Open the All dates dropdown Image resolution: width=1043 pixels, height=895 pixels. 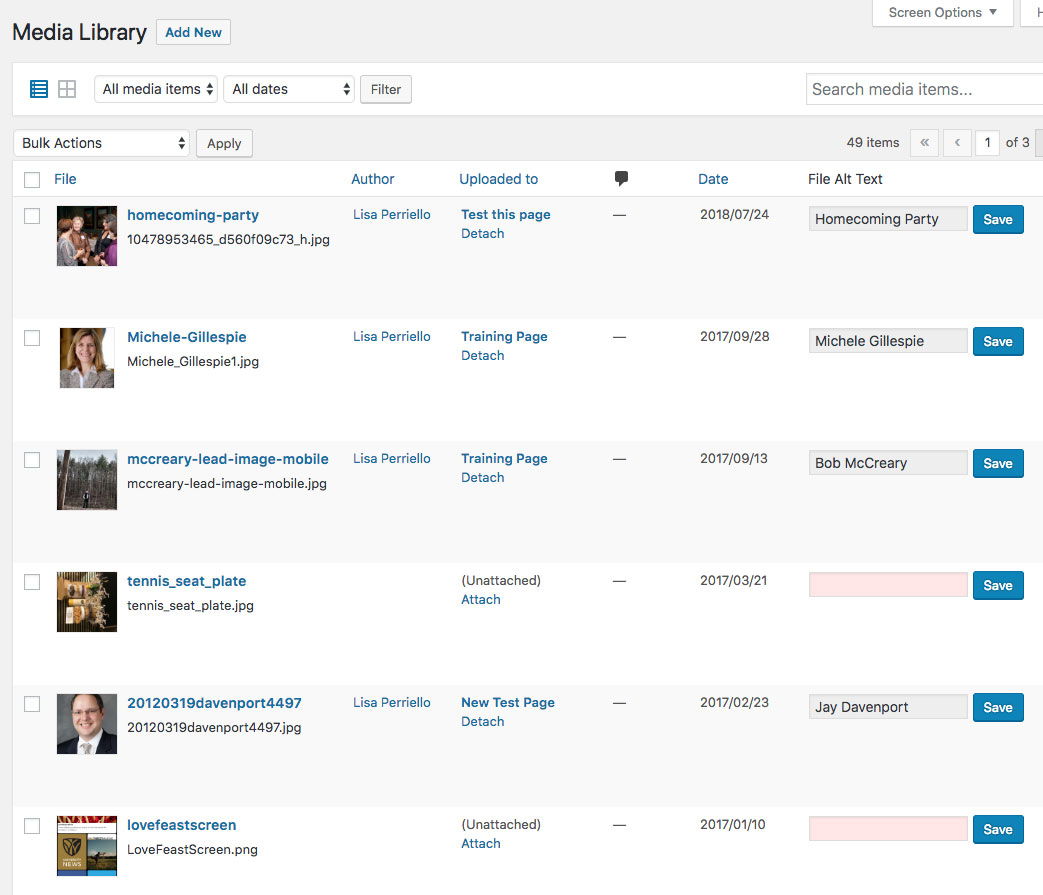pyautogui.click(x=289, y=89)
